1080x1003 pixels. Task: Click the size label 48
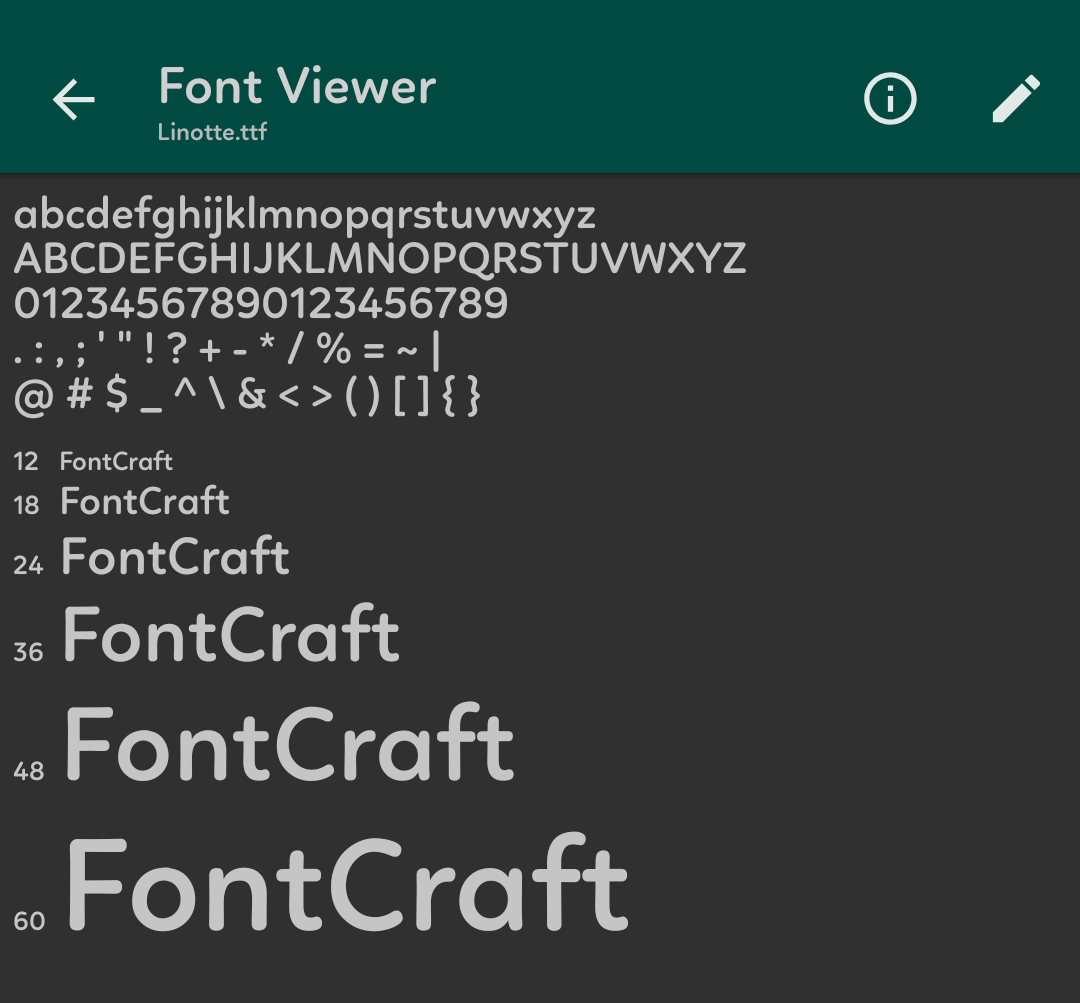29,771
